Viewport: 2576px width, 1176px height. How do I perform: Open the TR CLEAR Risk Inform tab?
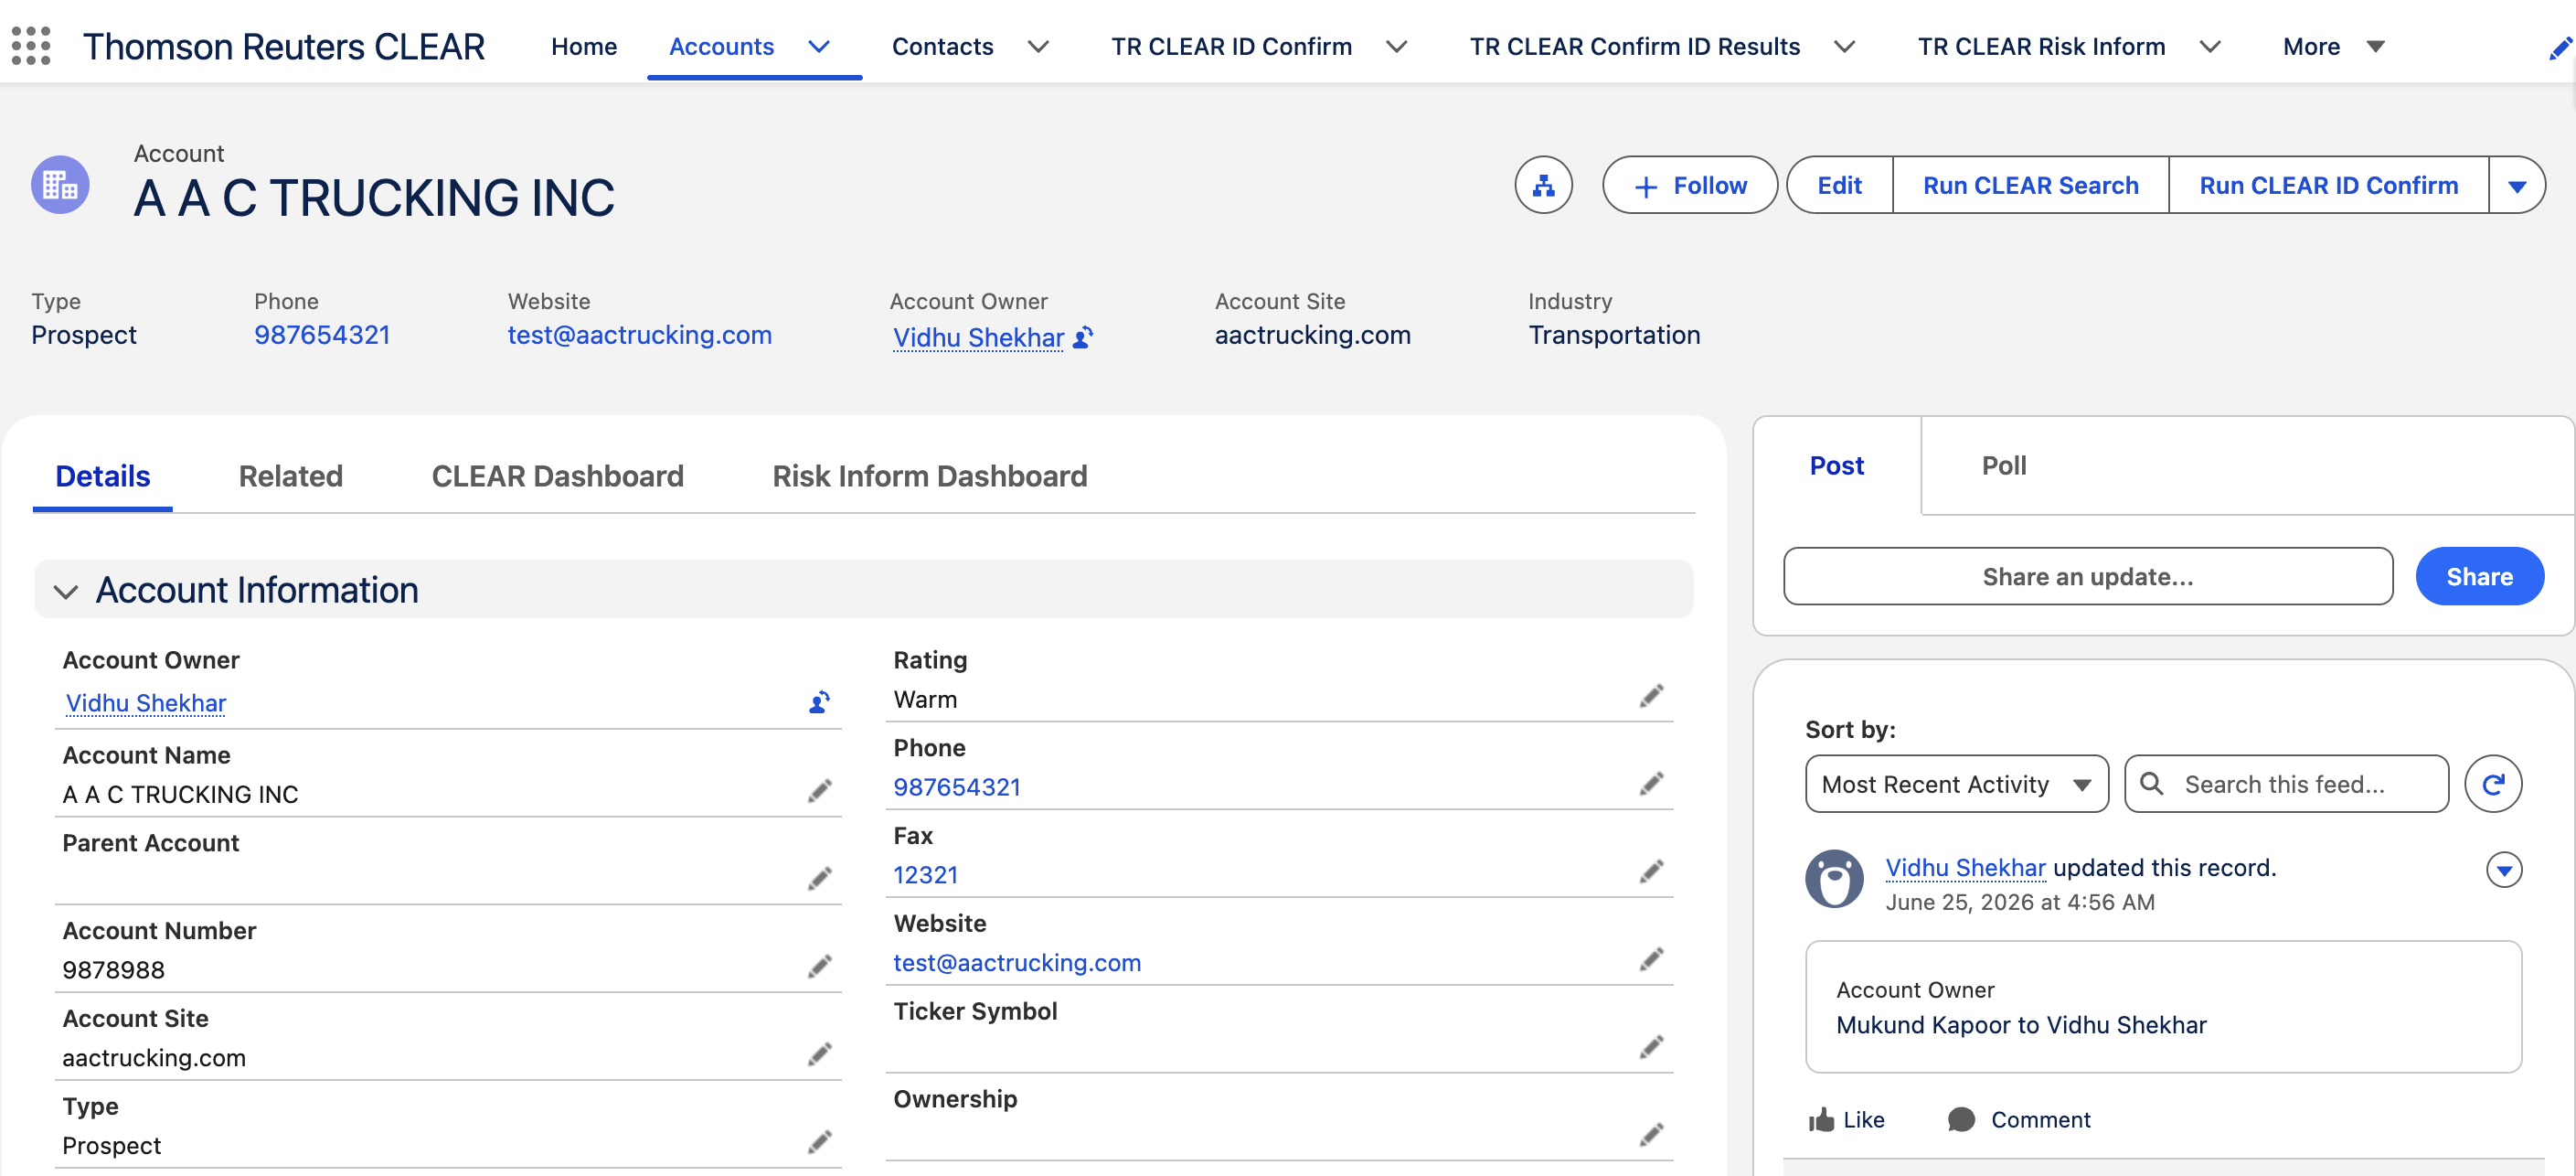tap(2041, 47)
